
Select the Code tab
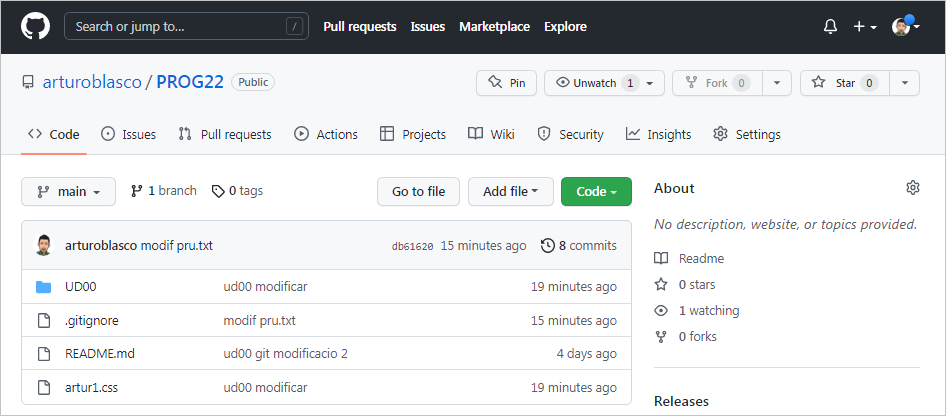(x=54, y=134)
